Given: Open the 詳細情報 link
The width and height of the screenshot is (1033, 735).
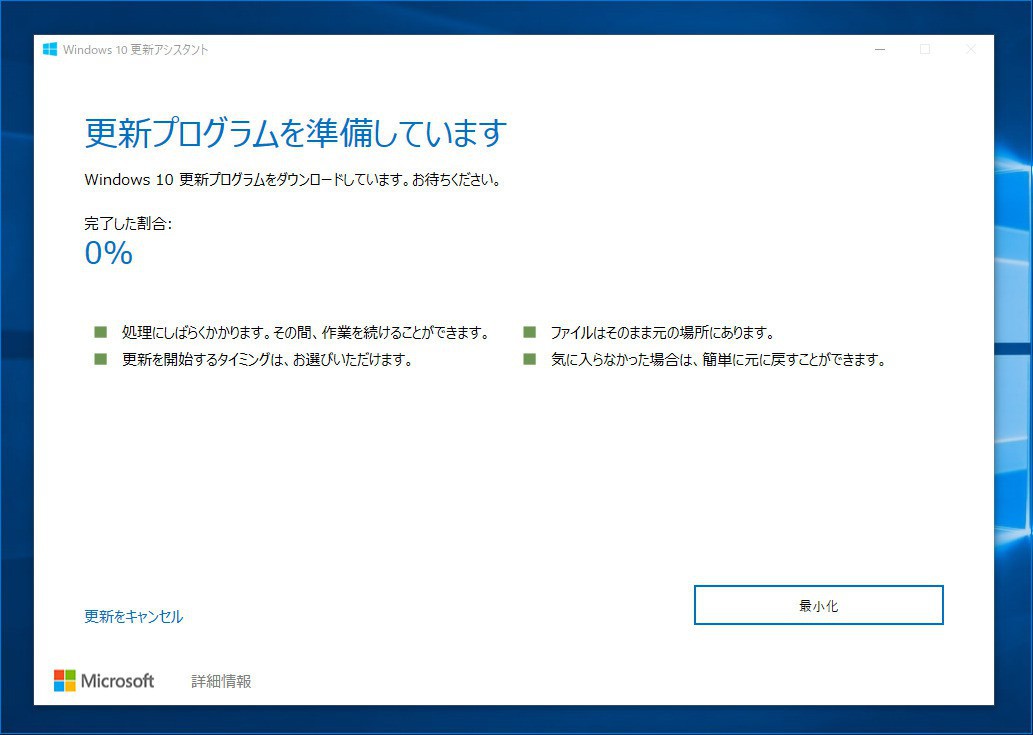Looking at the screenshot, I should [221, 681].
